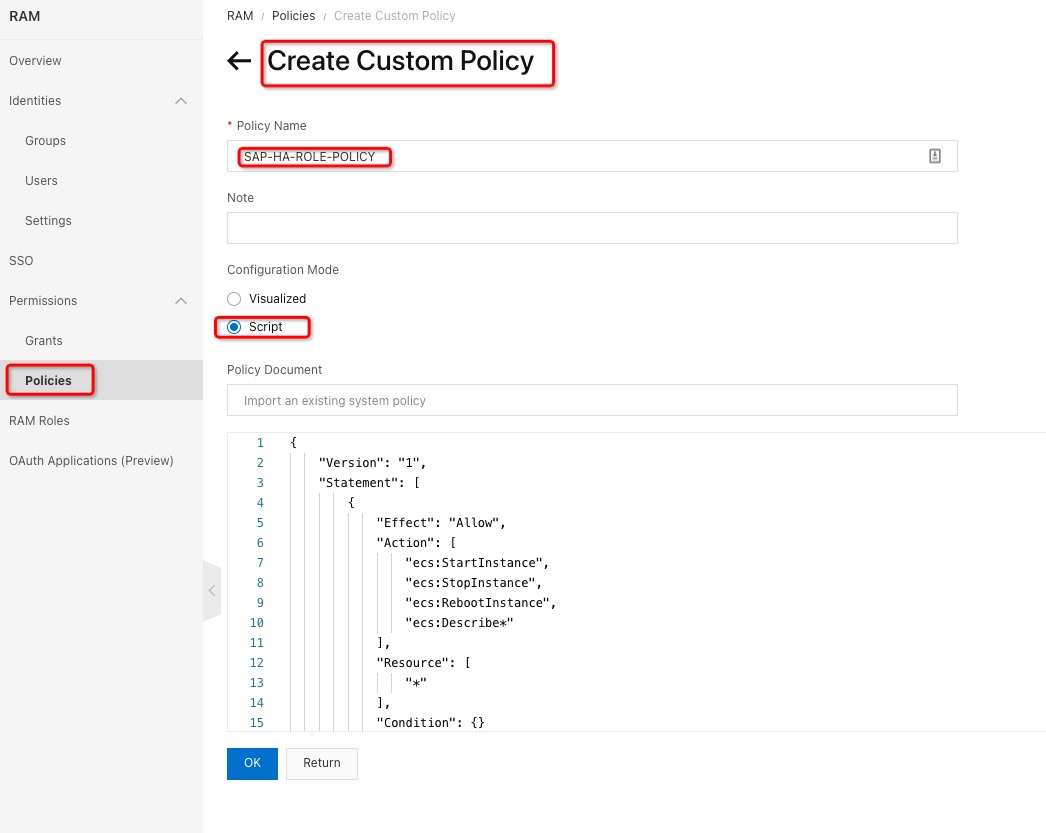Screen dimensions: 1046x833
Task: Navigate to RAM via the breadcrumb
Action: click(240, 15)
